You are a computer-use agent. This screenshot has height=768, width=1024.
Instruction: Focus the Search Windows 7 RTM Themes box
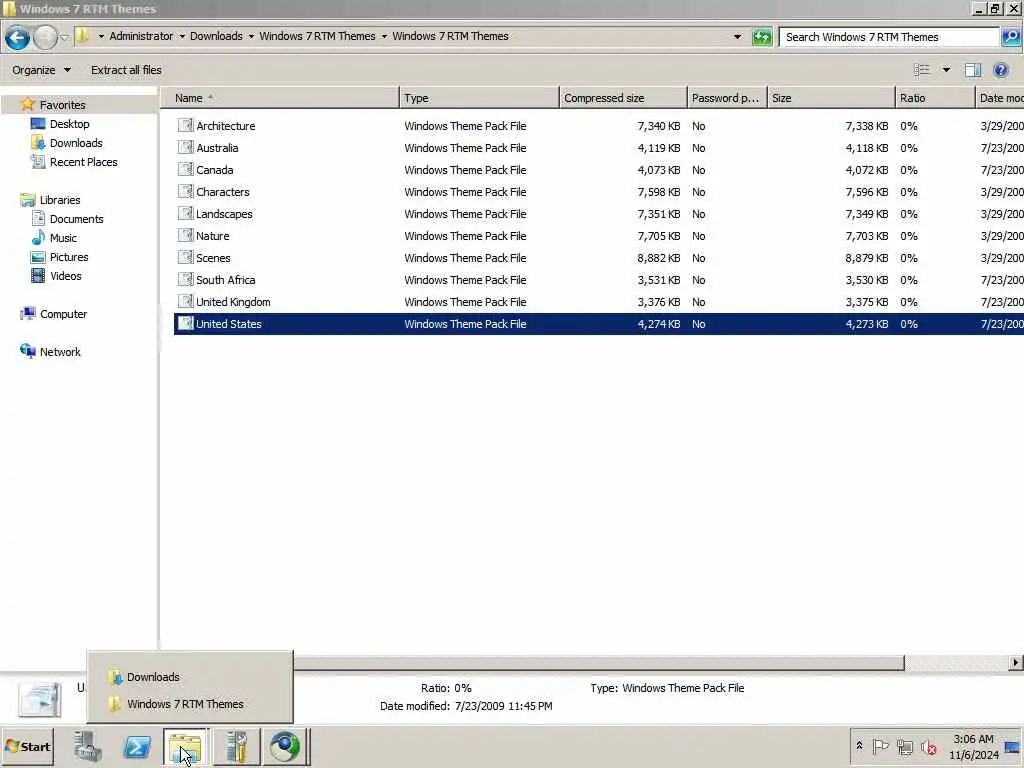(x=889, y=37)
